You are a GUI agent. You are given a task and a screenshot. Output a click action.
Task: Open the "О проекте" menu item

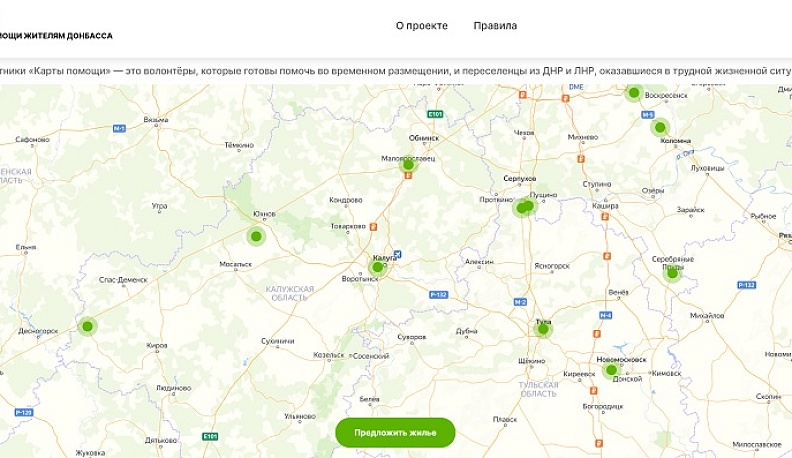tap(421, 26)
